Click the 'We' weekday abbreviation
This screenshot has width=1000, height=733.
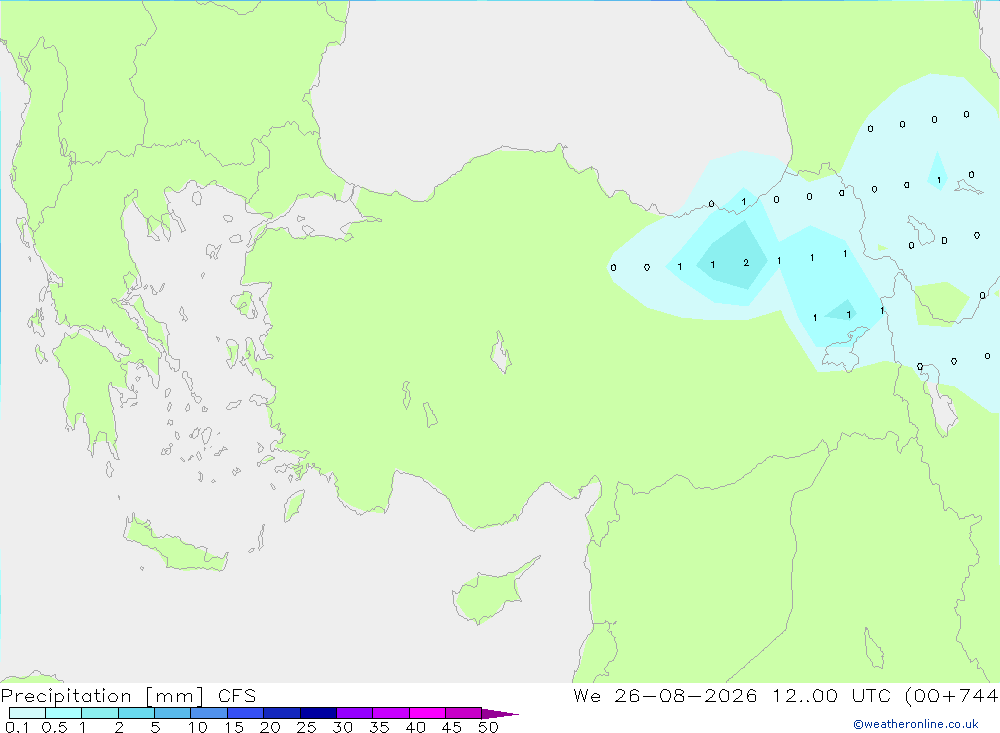pos(587,695)
